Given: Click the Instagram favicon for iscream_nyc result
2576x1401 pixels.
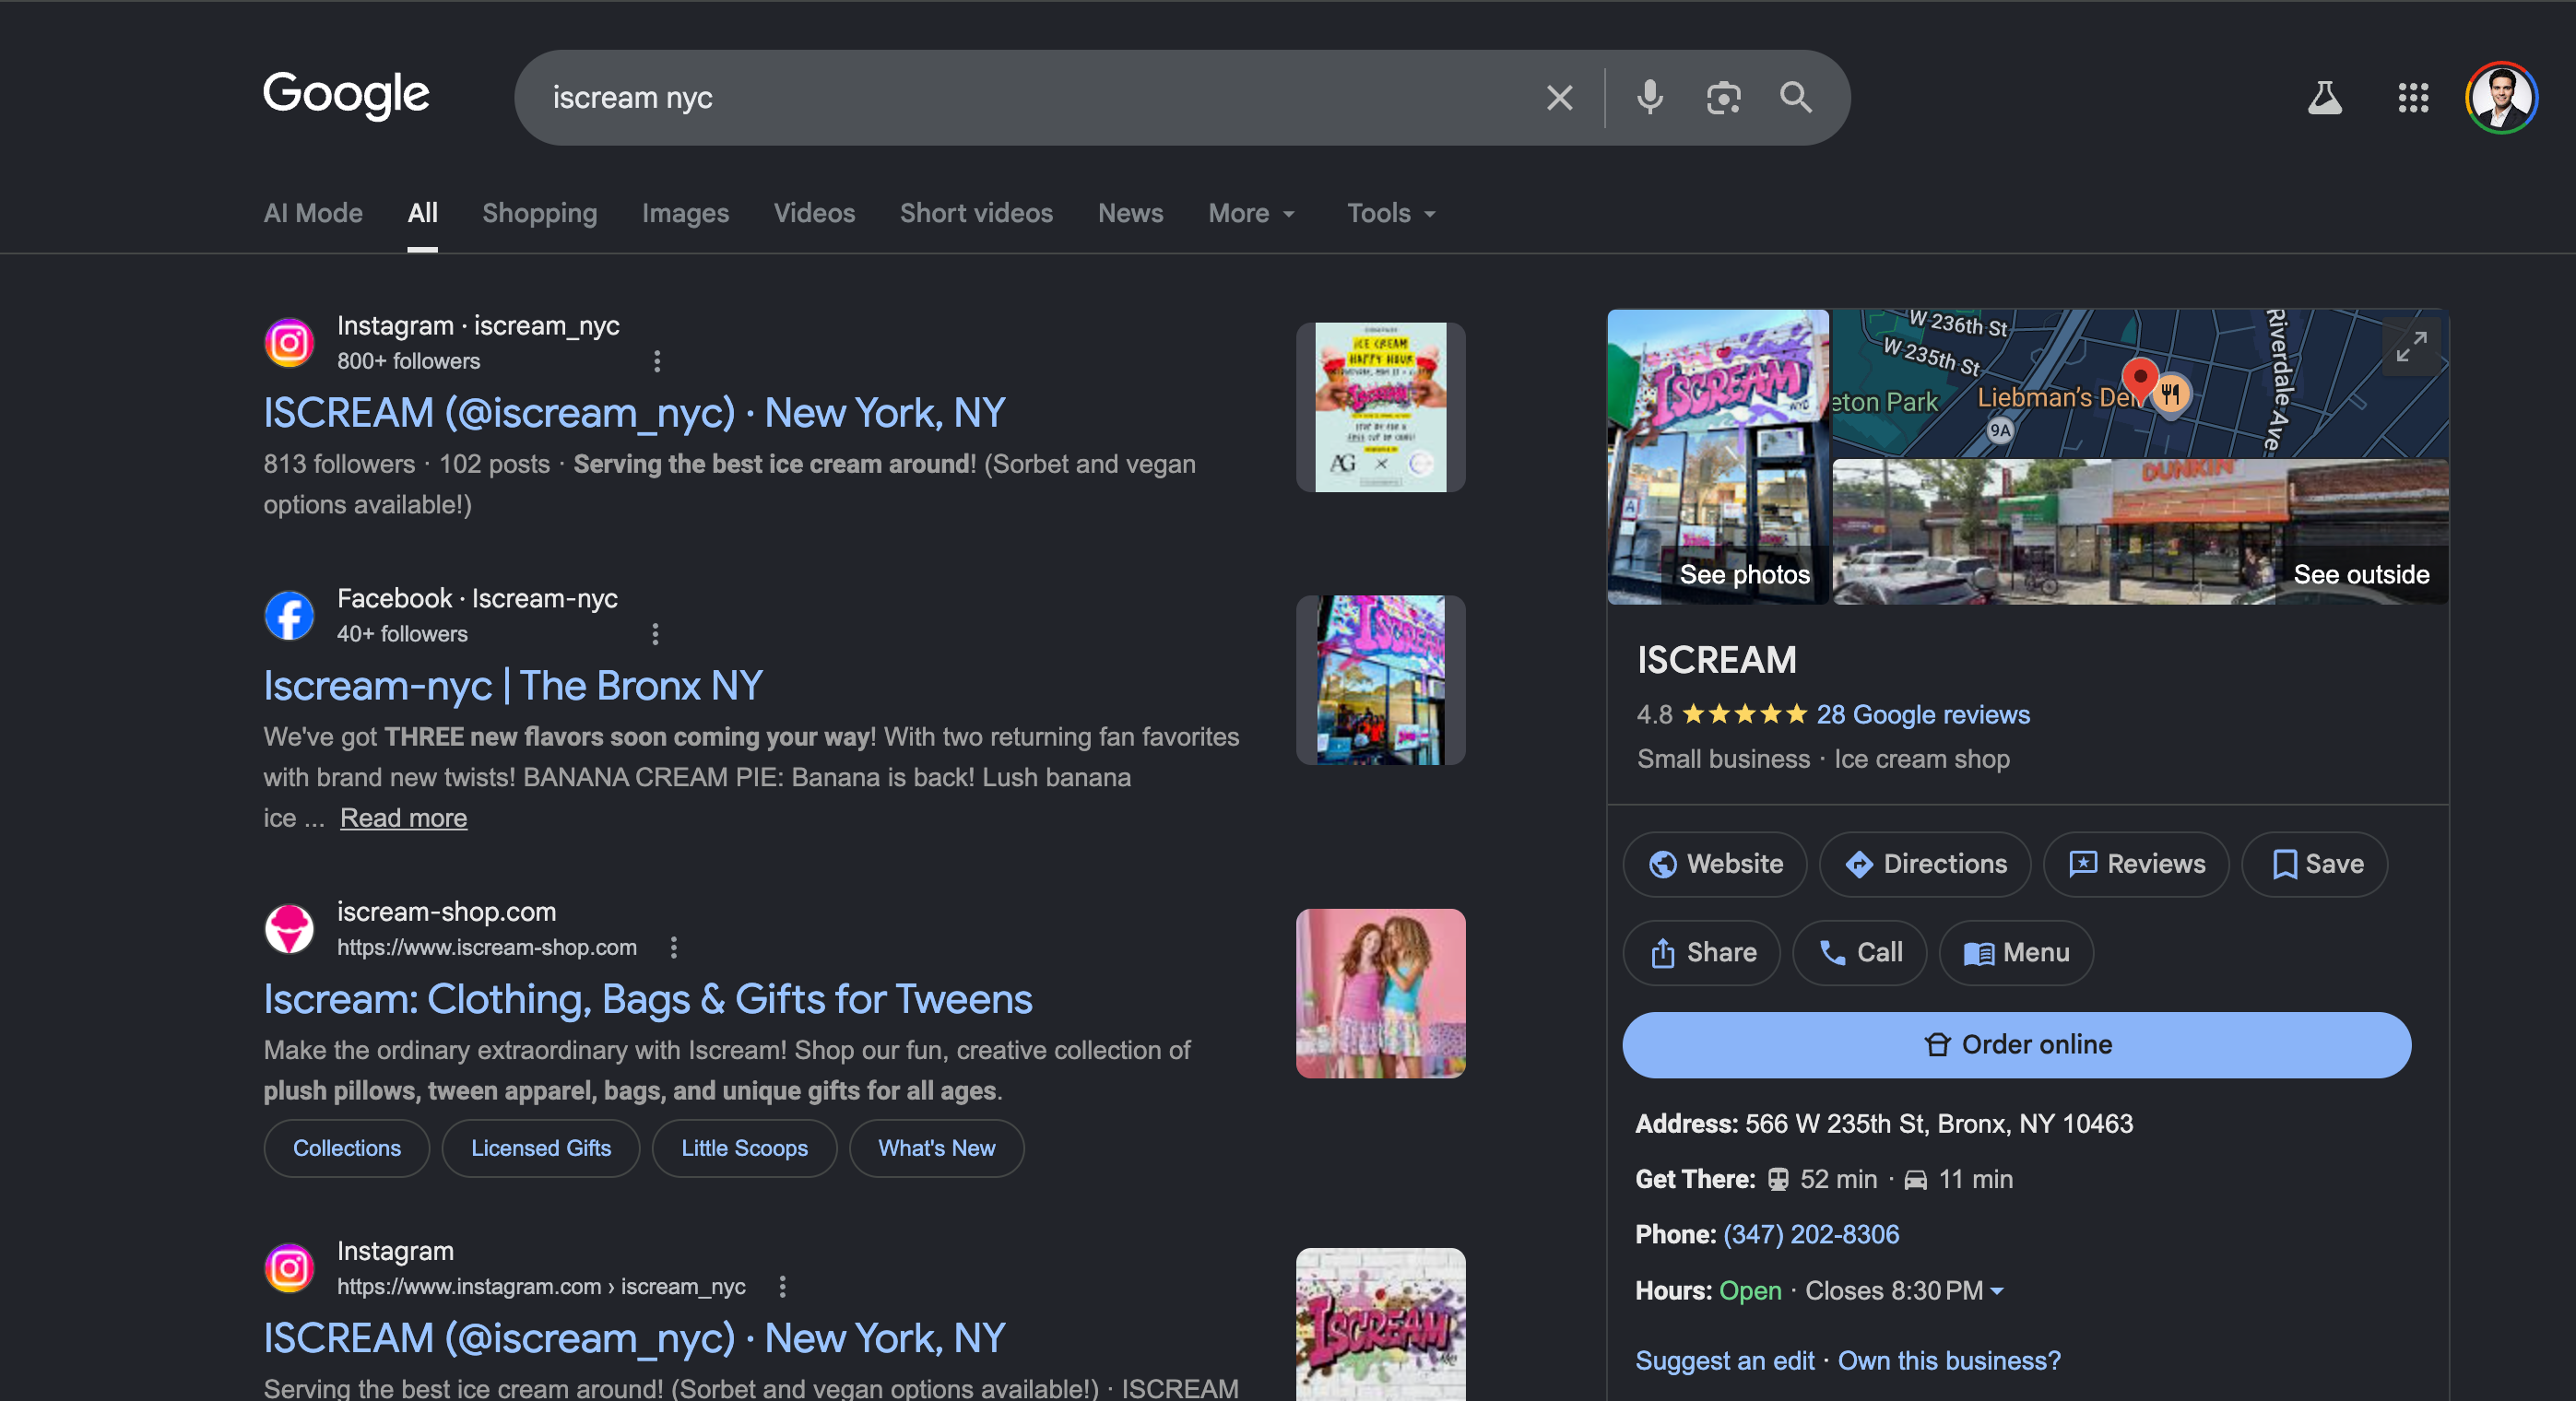Looking at the screenshot, I should (x=289, y=342).
